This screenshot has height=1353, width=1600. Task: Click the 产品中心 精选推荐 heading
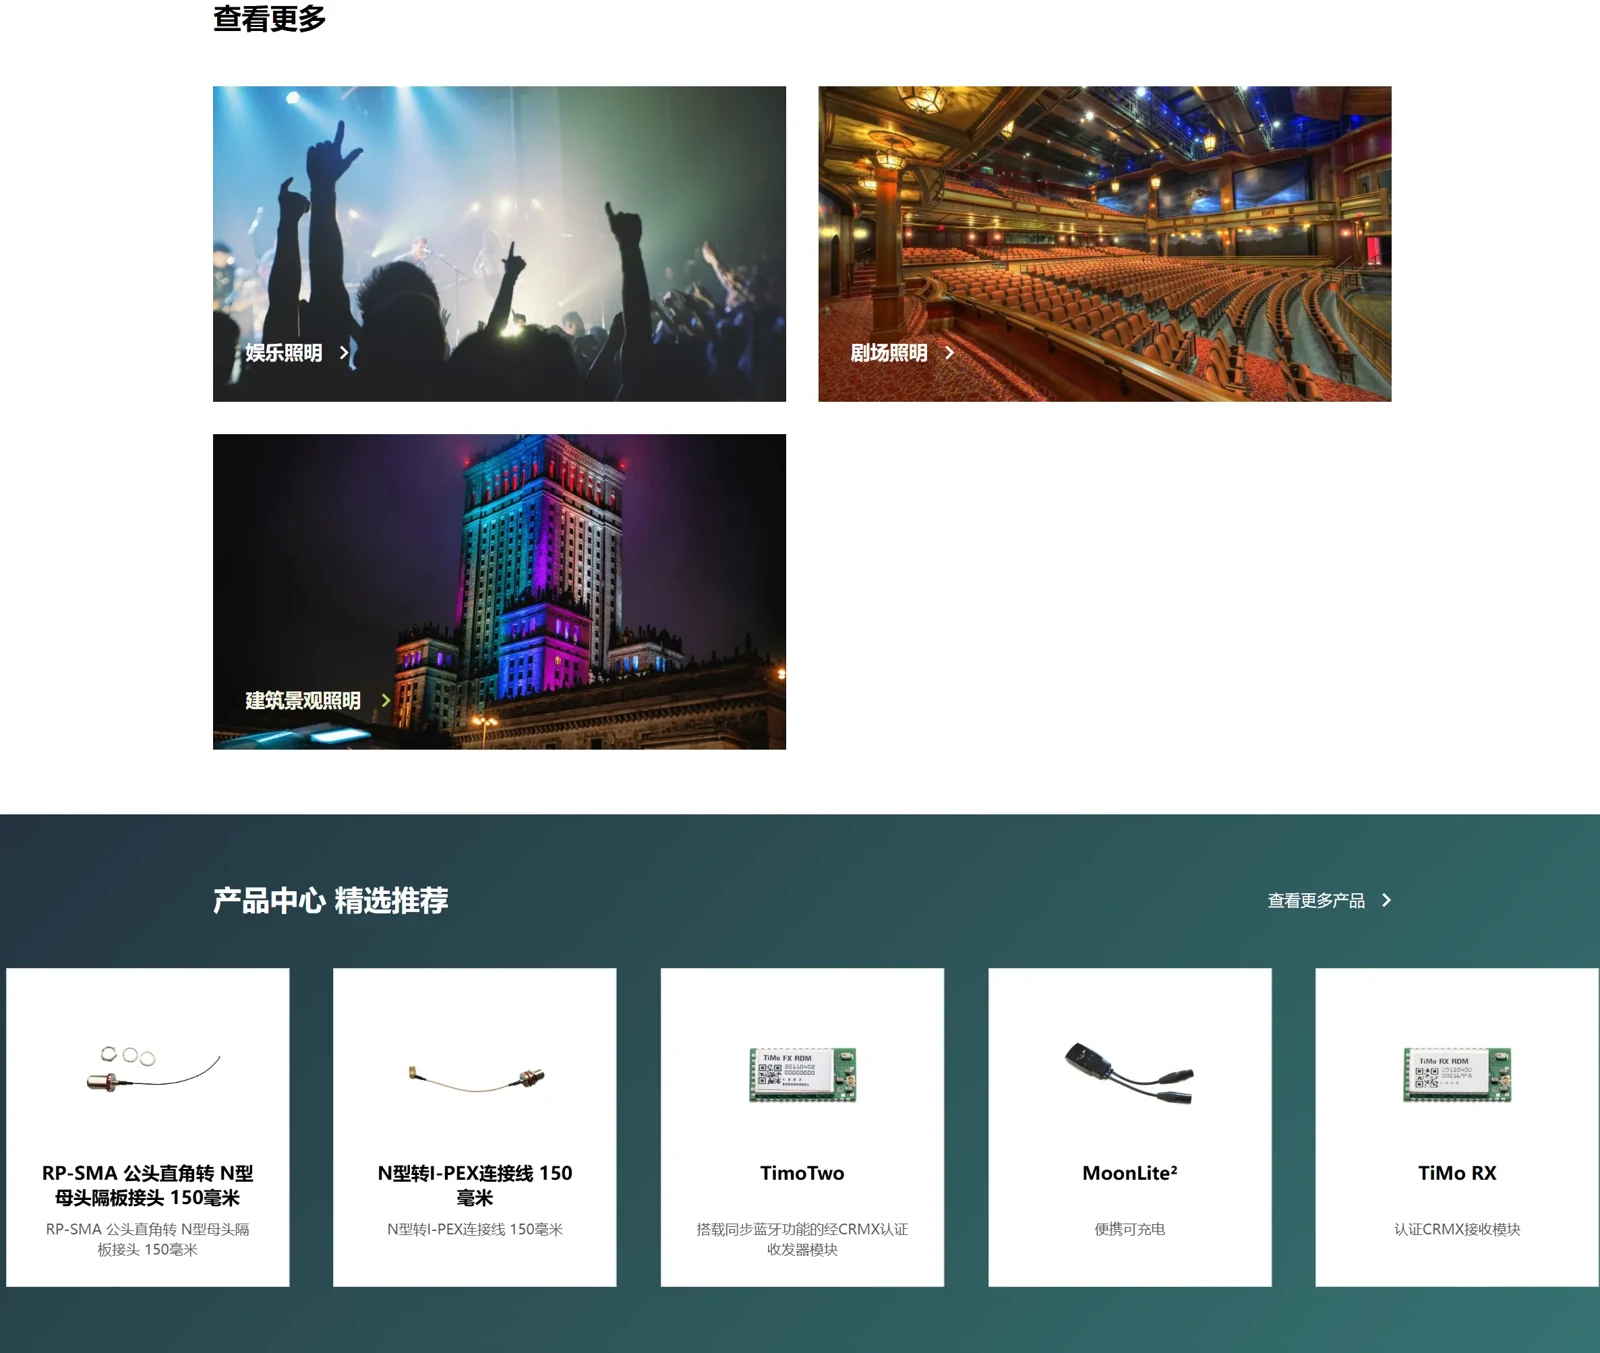pyautogui.click(x=330, y=901)
